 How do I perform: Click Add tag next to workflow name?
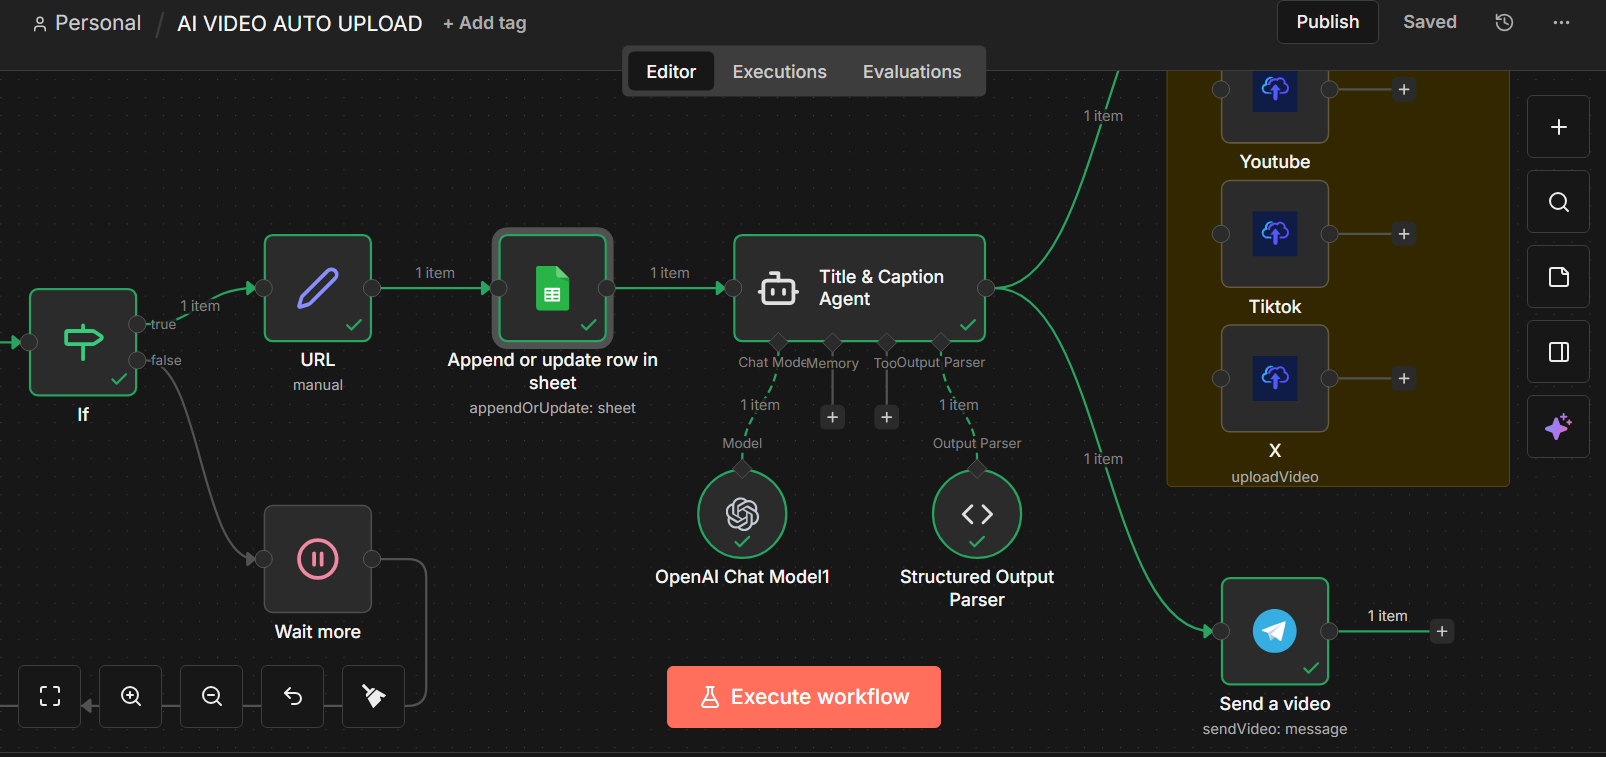tap(484, 23)
